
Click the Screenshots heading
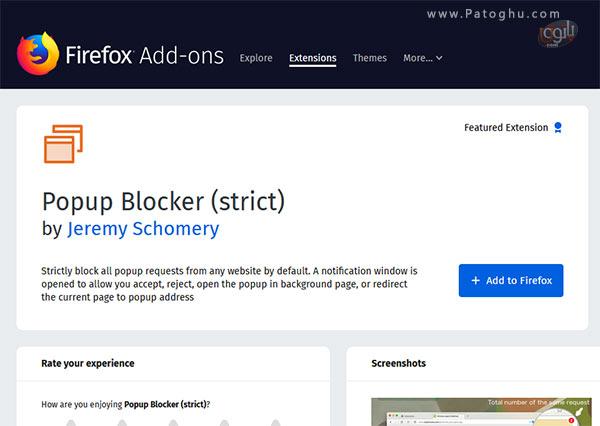[398, 363]
